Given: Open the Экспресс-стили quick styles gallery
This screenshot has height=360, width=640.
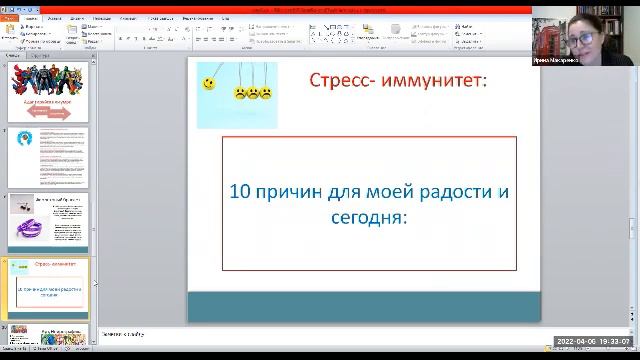Looking at the screenshot, I should point(395,33).
